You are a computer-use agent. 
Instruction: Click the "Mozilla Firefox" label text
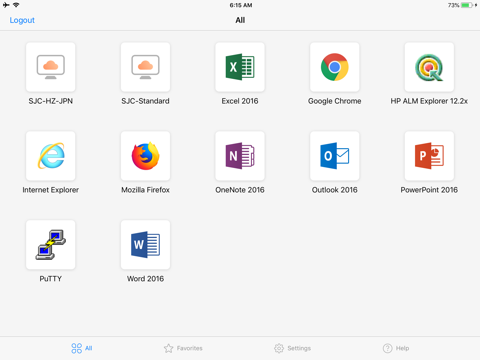145,190
